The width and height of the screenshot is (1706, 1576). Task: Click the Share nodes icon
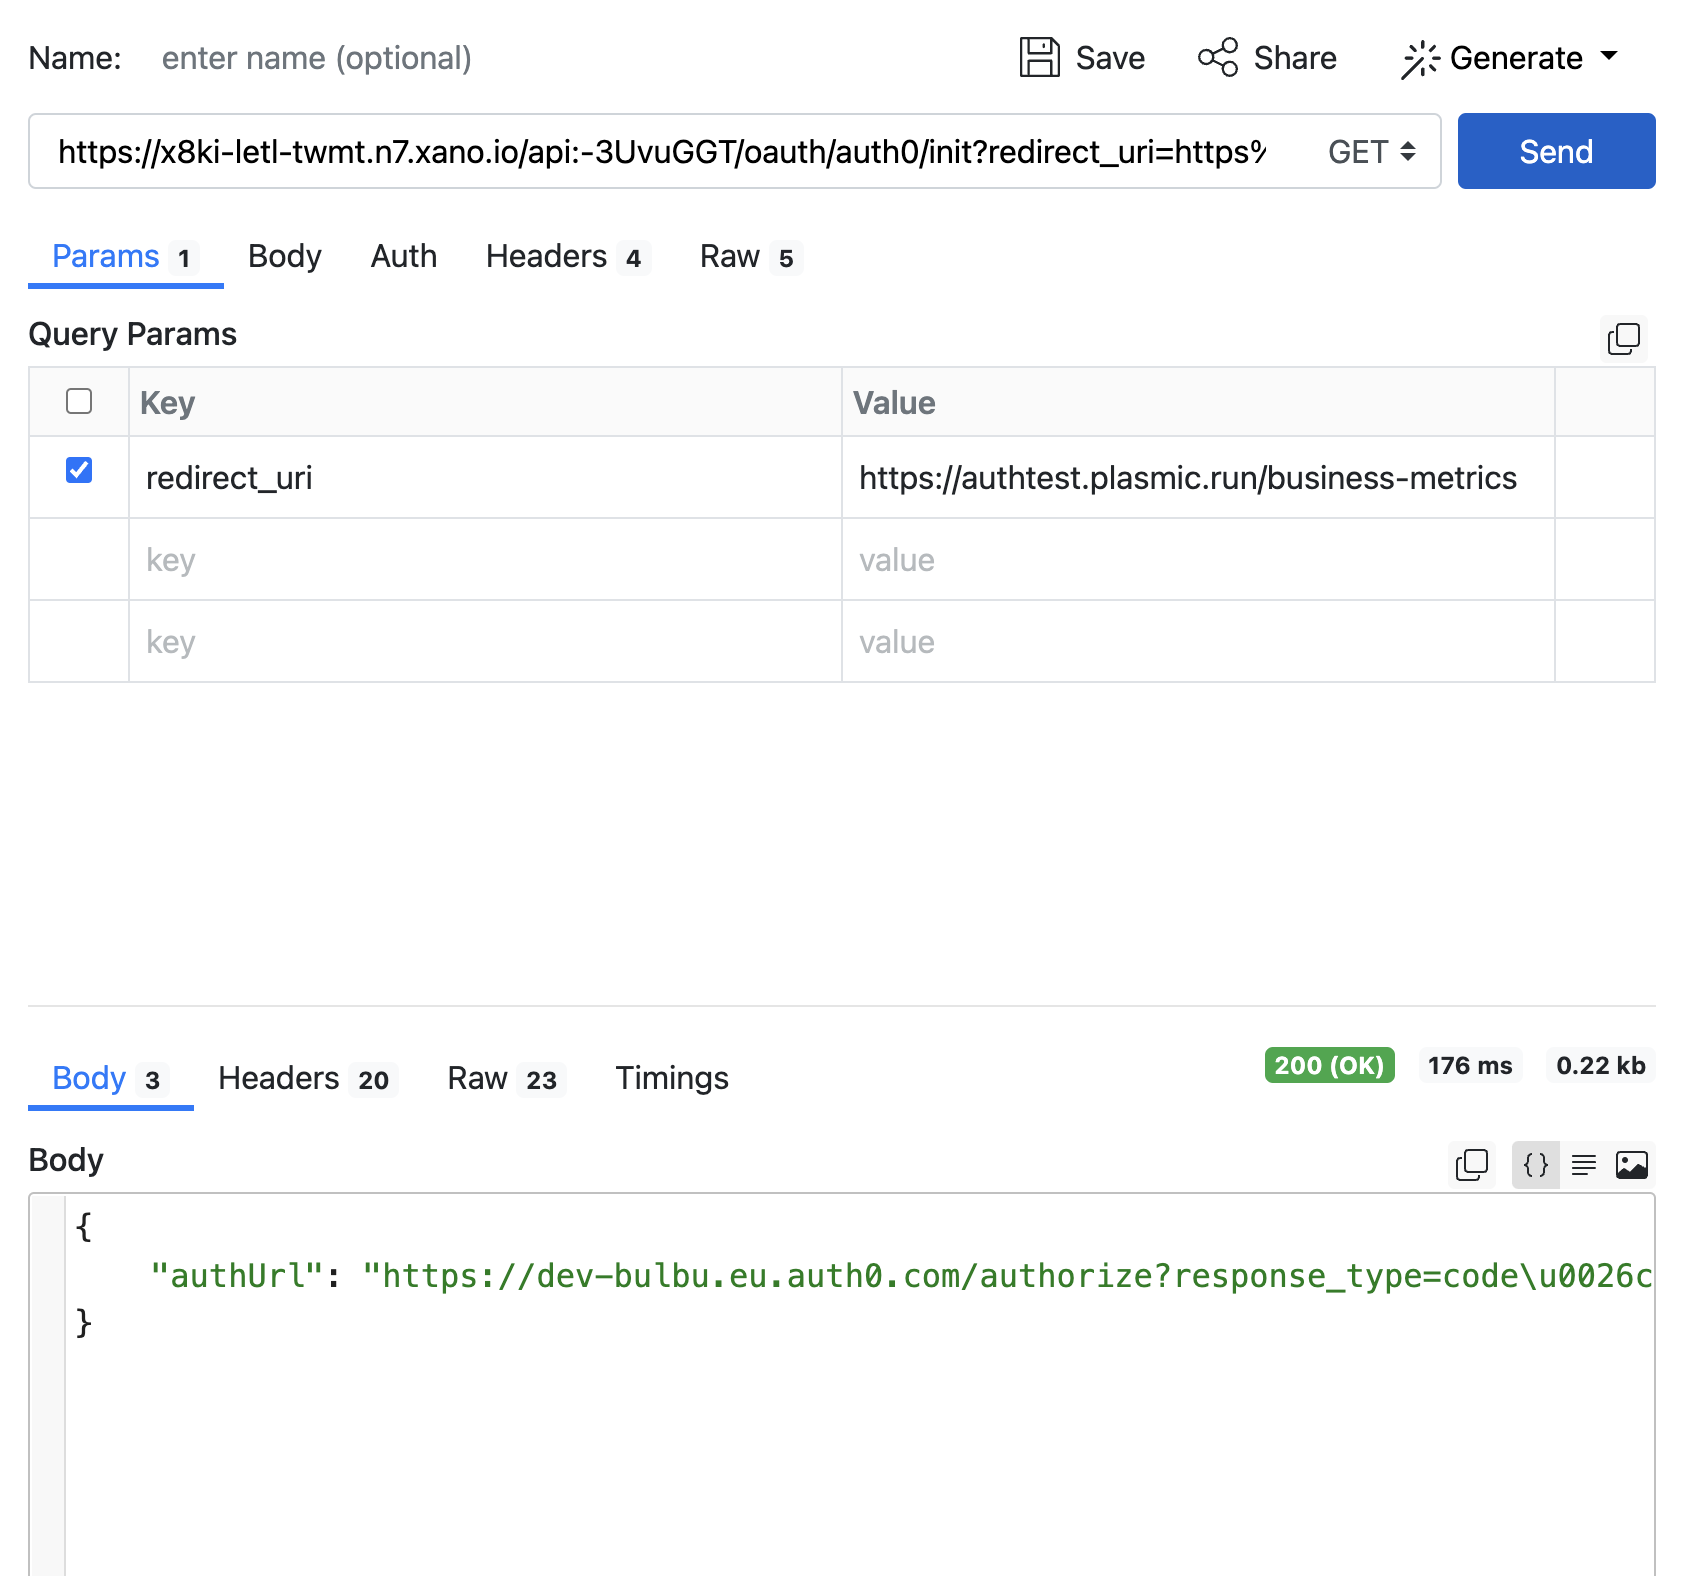pos(1217,58)
